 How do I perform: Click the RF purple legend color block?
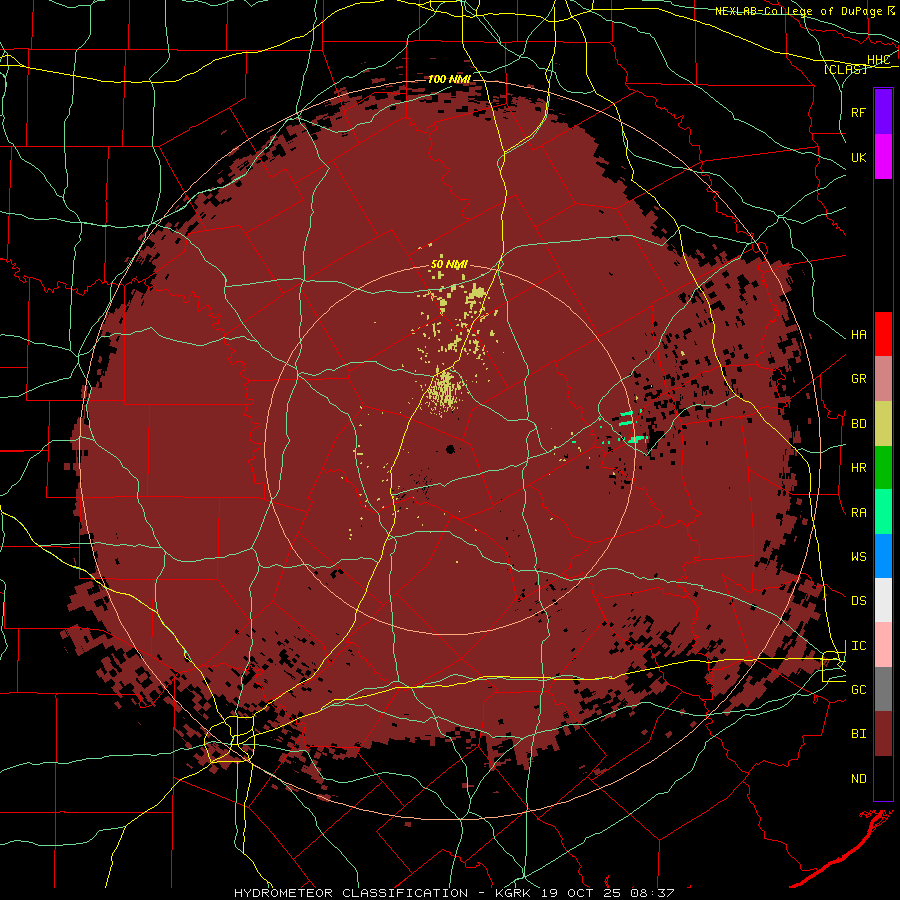(x=883, y=112)
